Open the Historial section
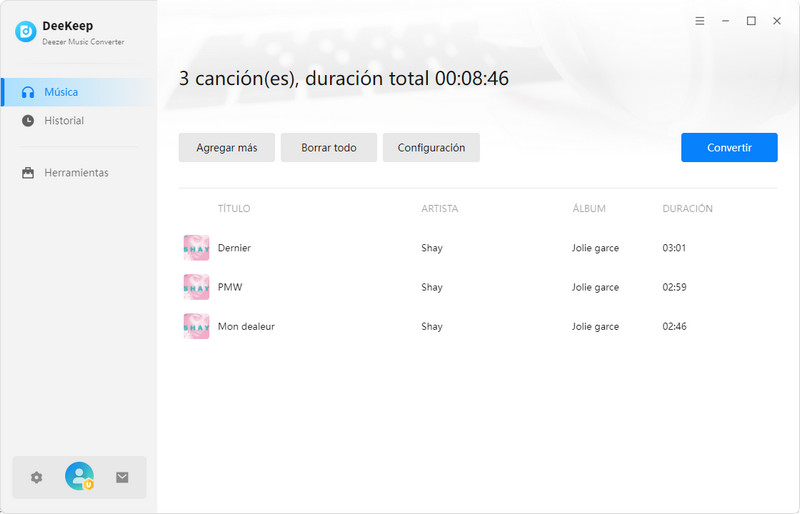 pos(78,120)
